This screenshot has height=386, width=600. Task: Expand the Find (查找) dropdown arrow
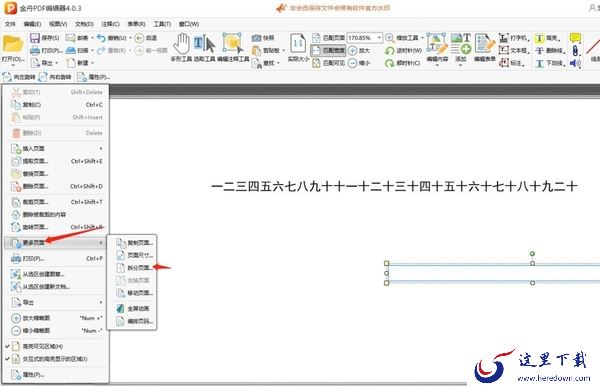[x=278, y=63]
